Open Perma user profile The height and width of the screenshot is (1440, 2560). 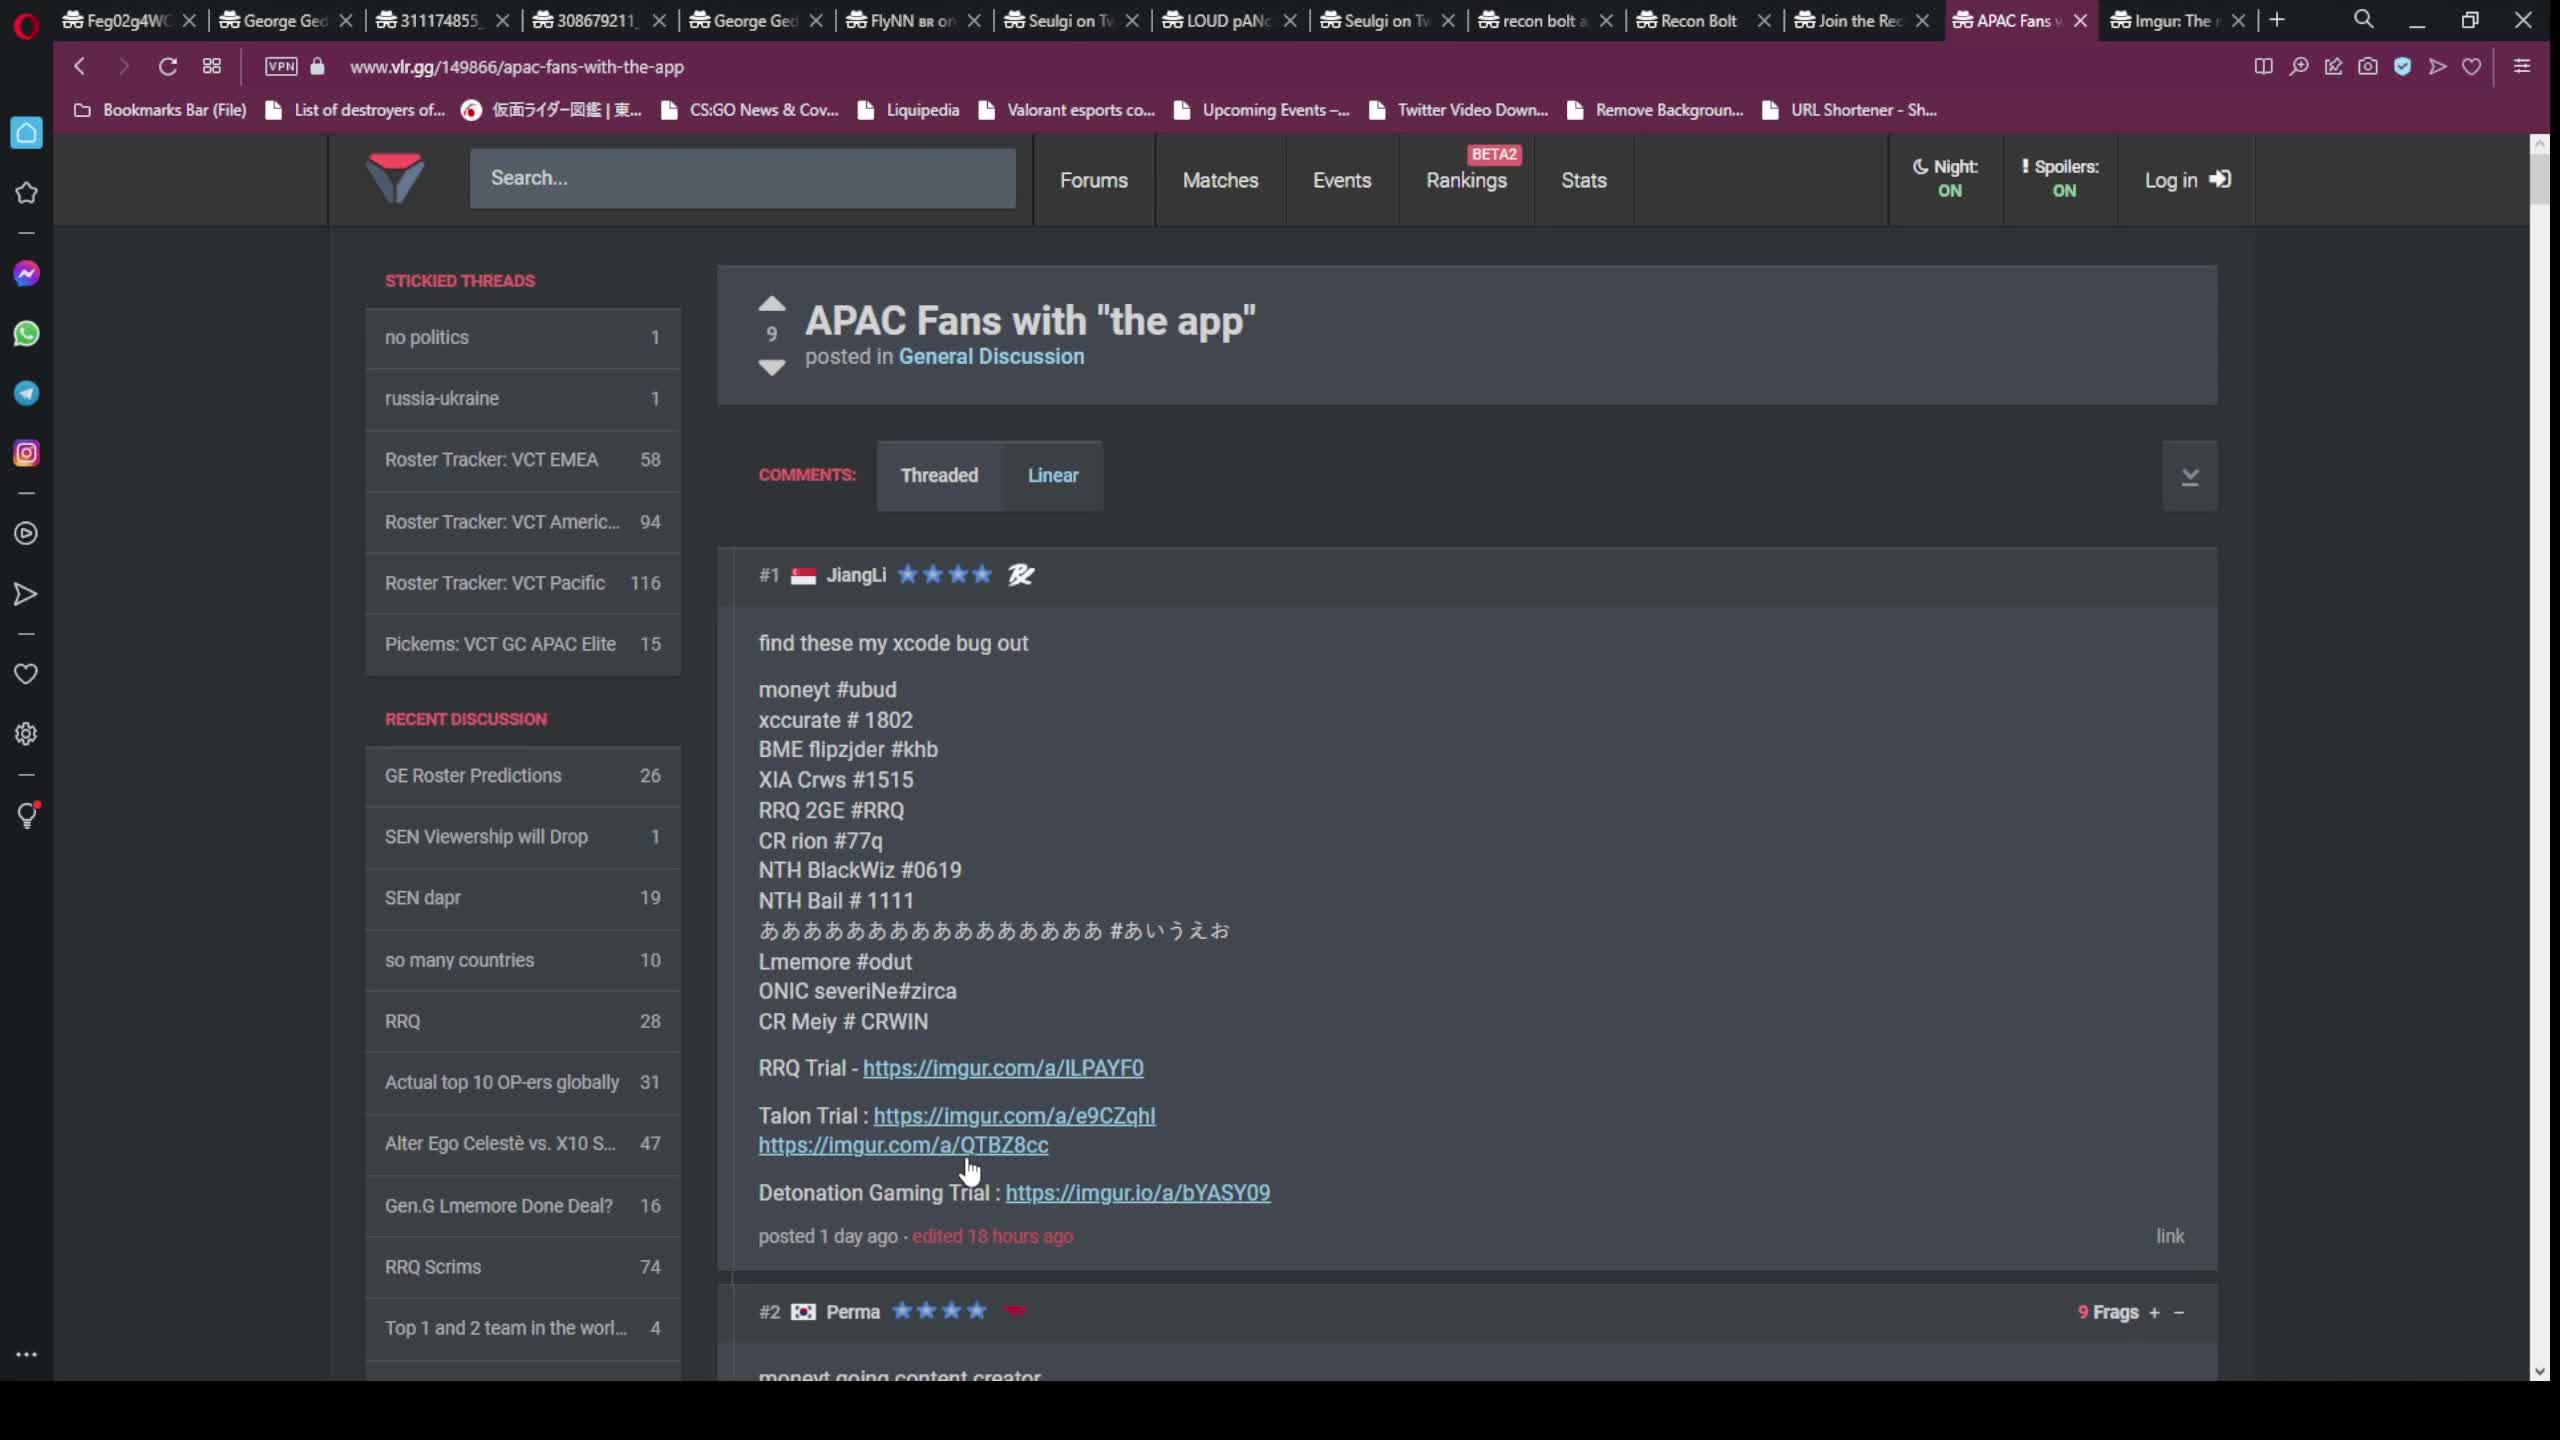pyautogui.click(x=853, y=1312)
